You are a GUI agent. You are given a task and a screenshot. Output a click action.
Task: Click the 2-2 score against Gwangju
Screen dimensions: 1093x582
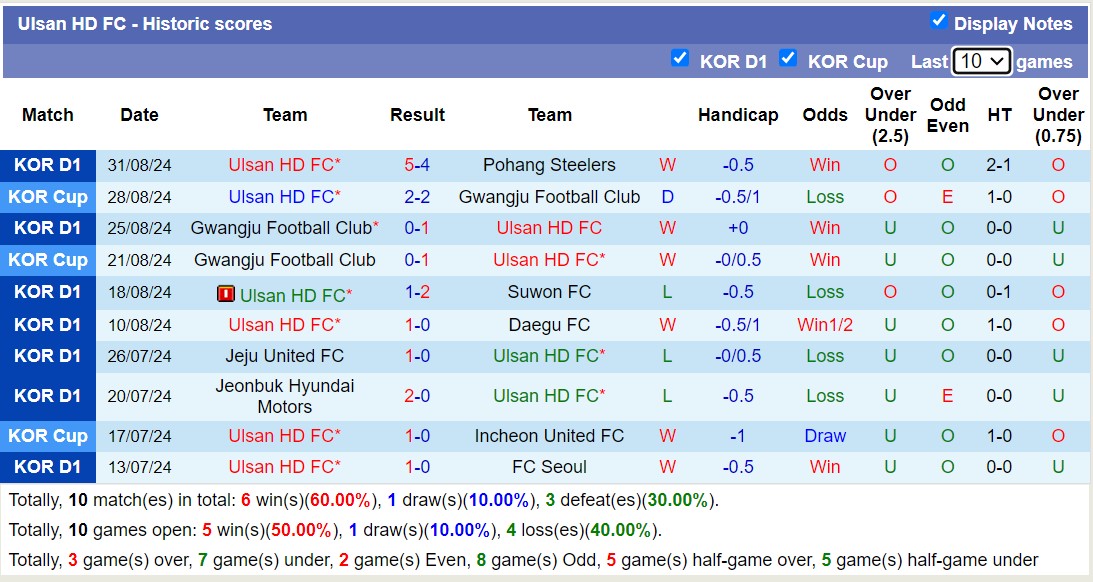click(417, 197)
